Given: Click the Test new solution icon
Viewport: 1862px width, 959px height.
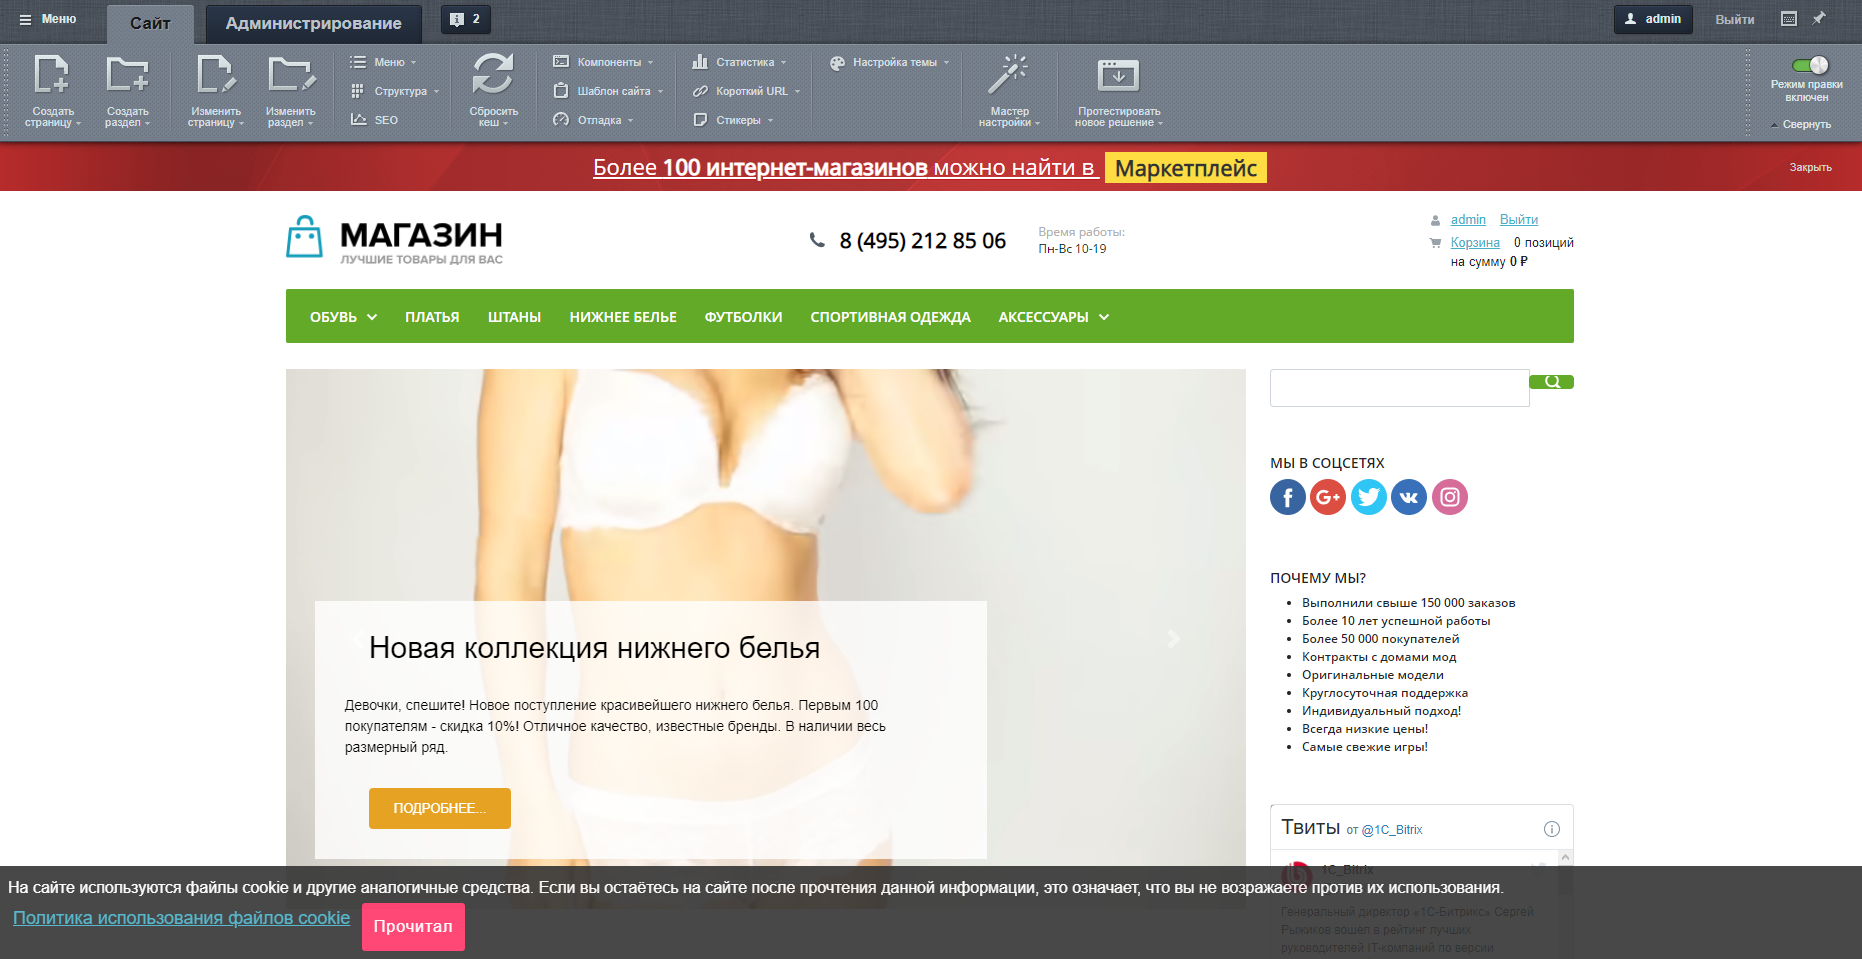Looking at the screenshot, I should pyautogui.click(x=1118, y=76).
